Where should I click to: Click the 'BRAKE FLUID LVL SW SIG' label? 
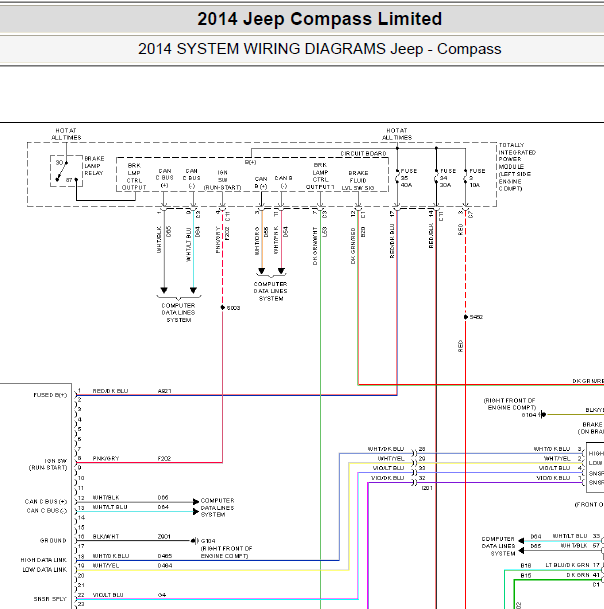pos(358,180)
